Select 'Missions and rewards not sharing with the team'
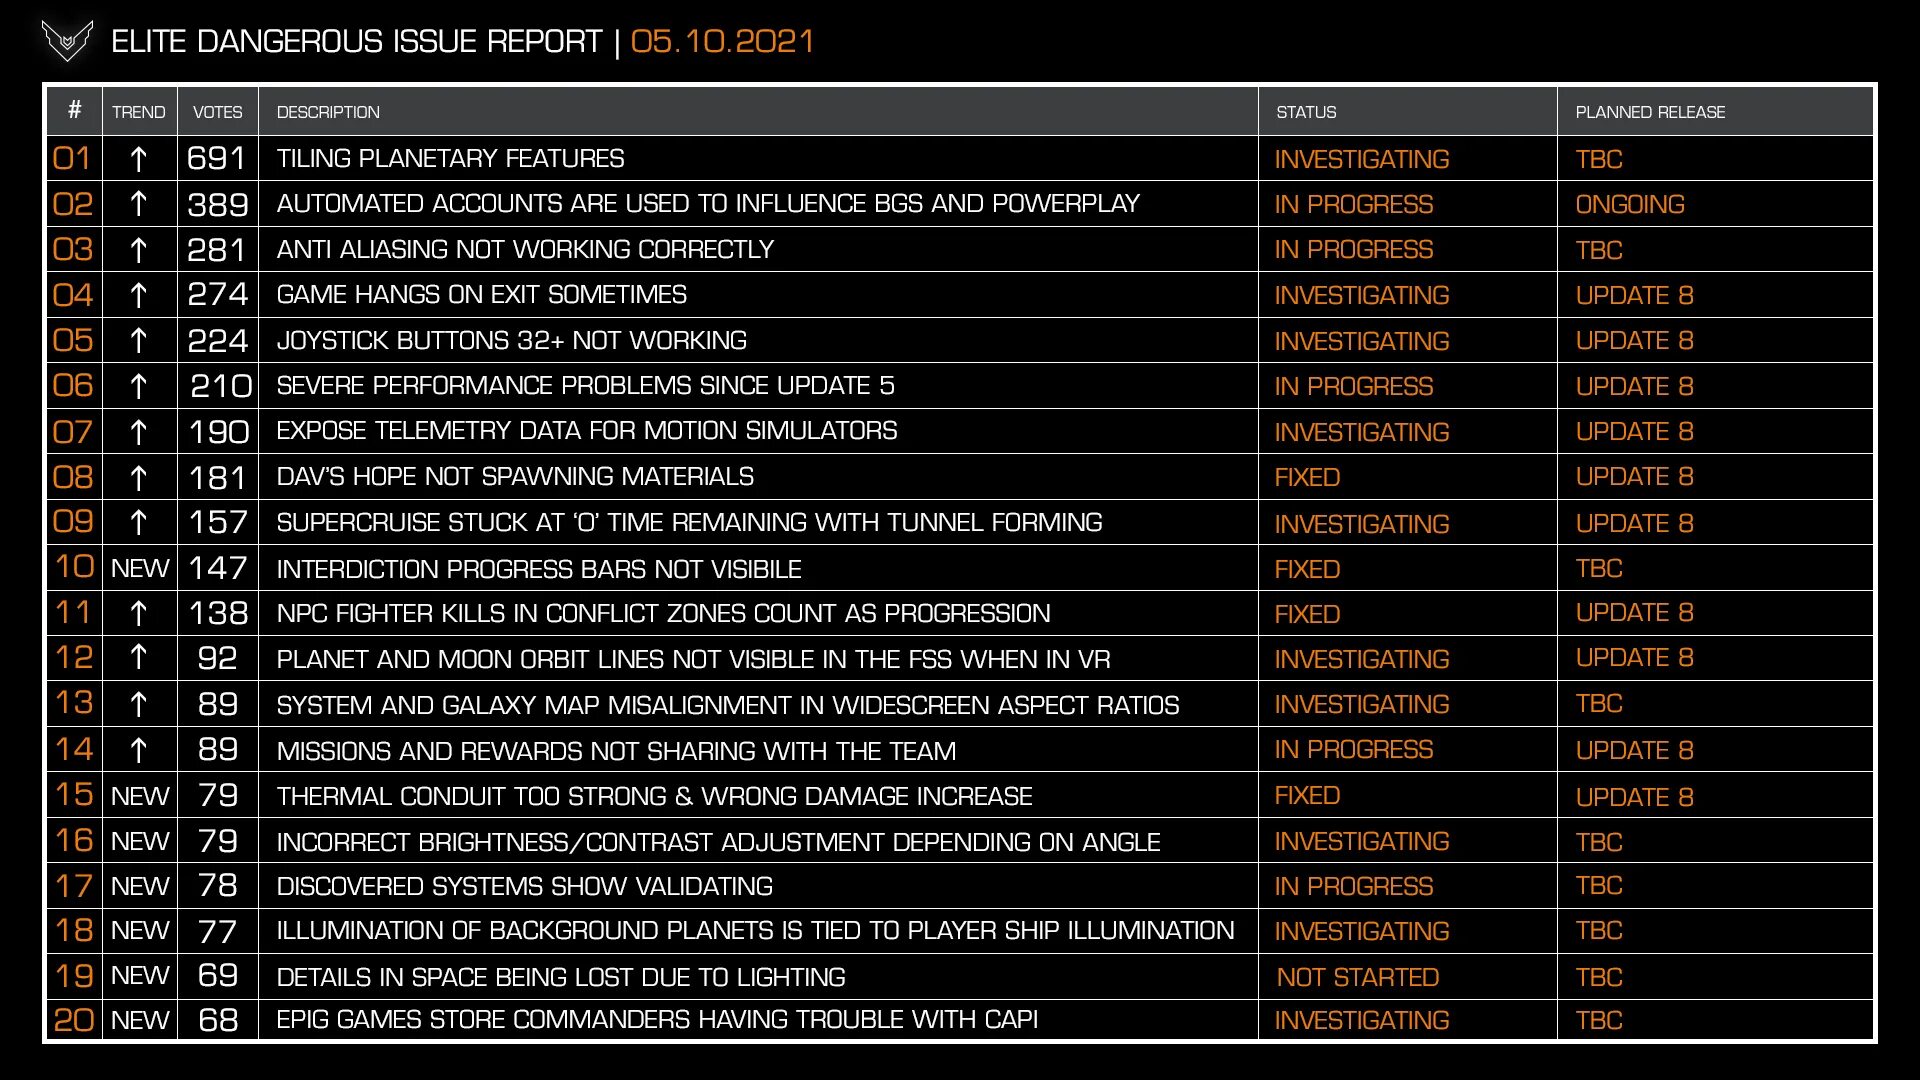This screenshot has height=1080, width=1920. point(616,751)
